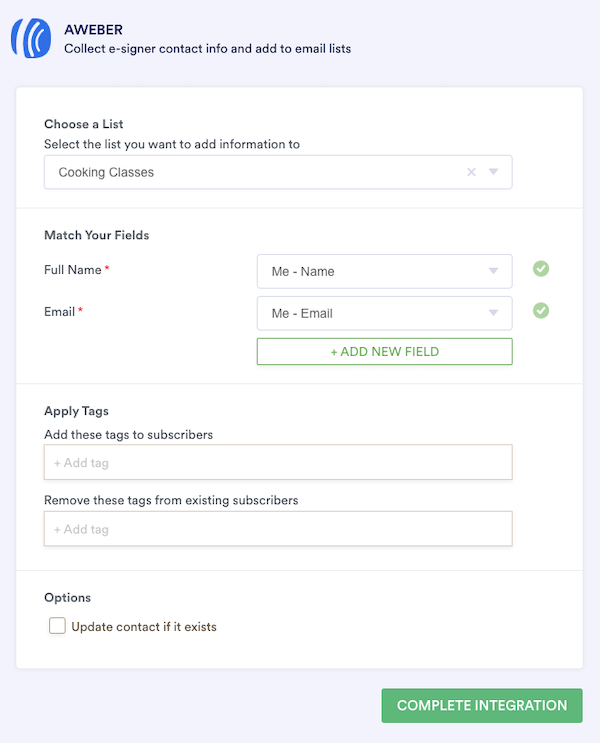Click the Email required field label
Viewport: 600px width, 743px height.
tap(60, 312)
